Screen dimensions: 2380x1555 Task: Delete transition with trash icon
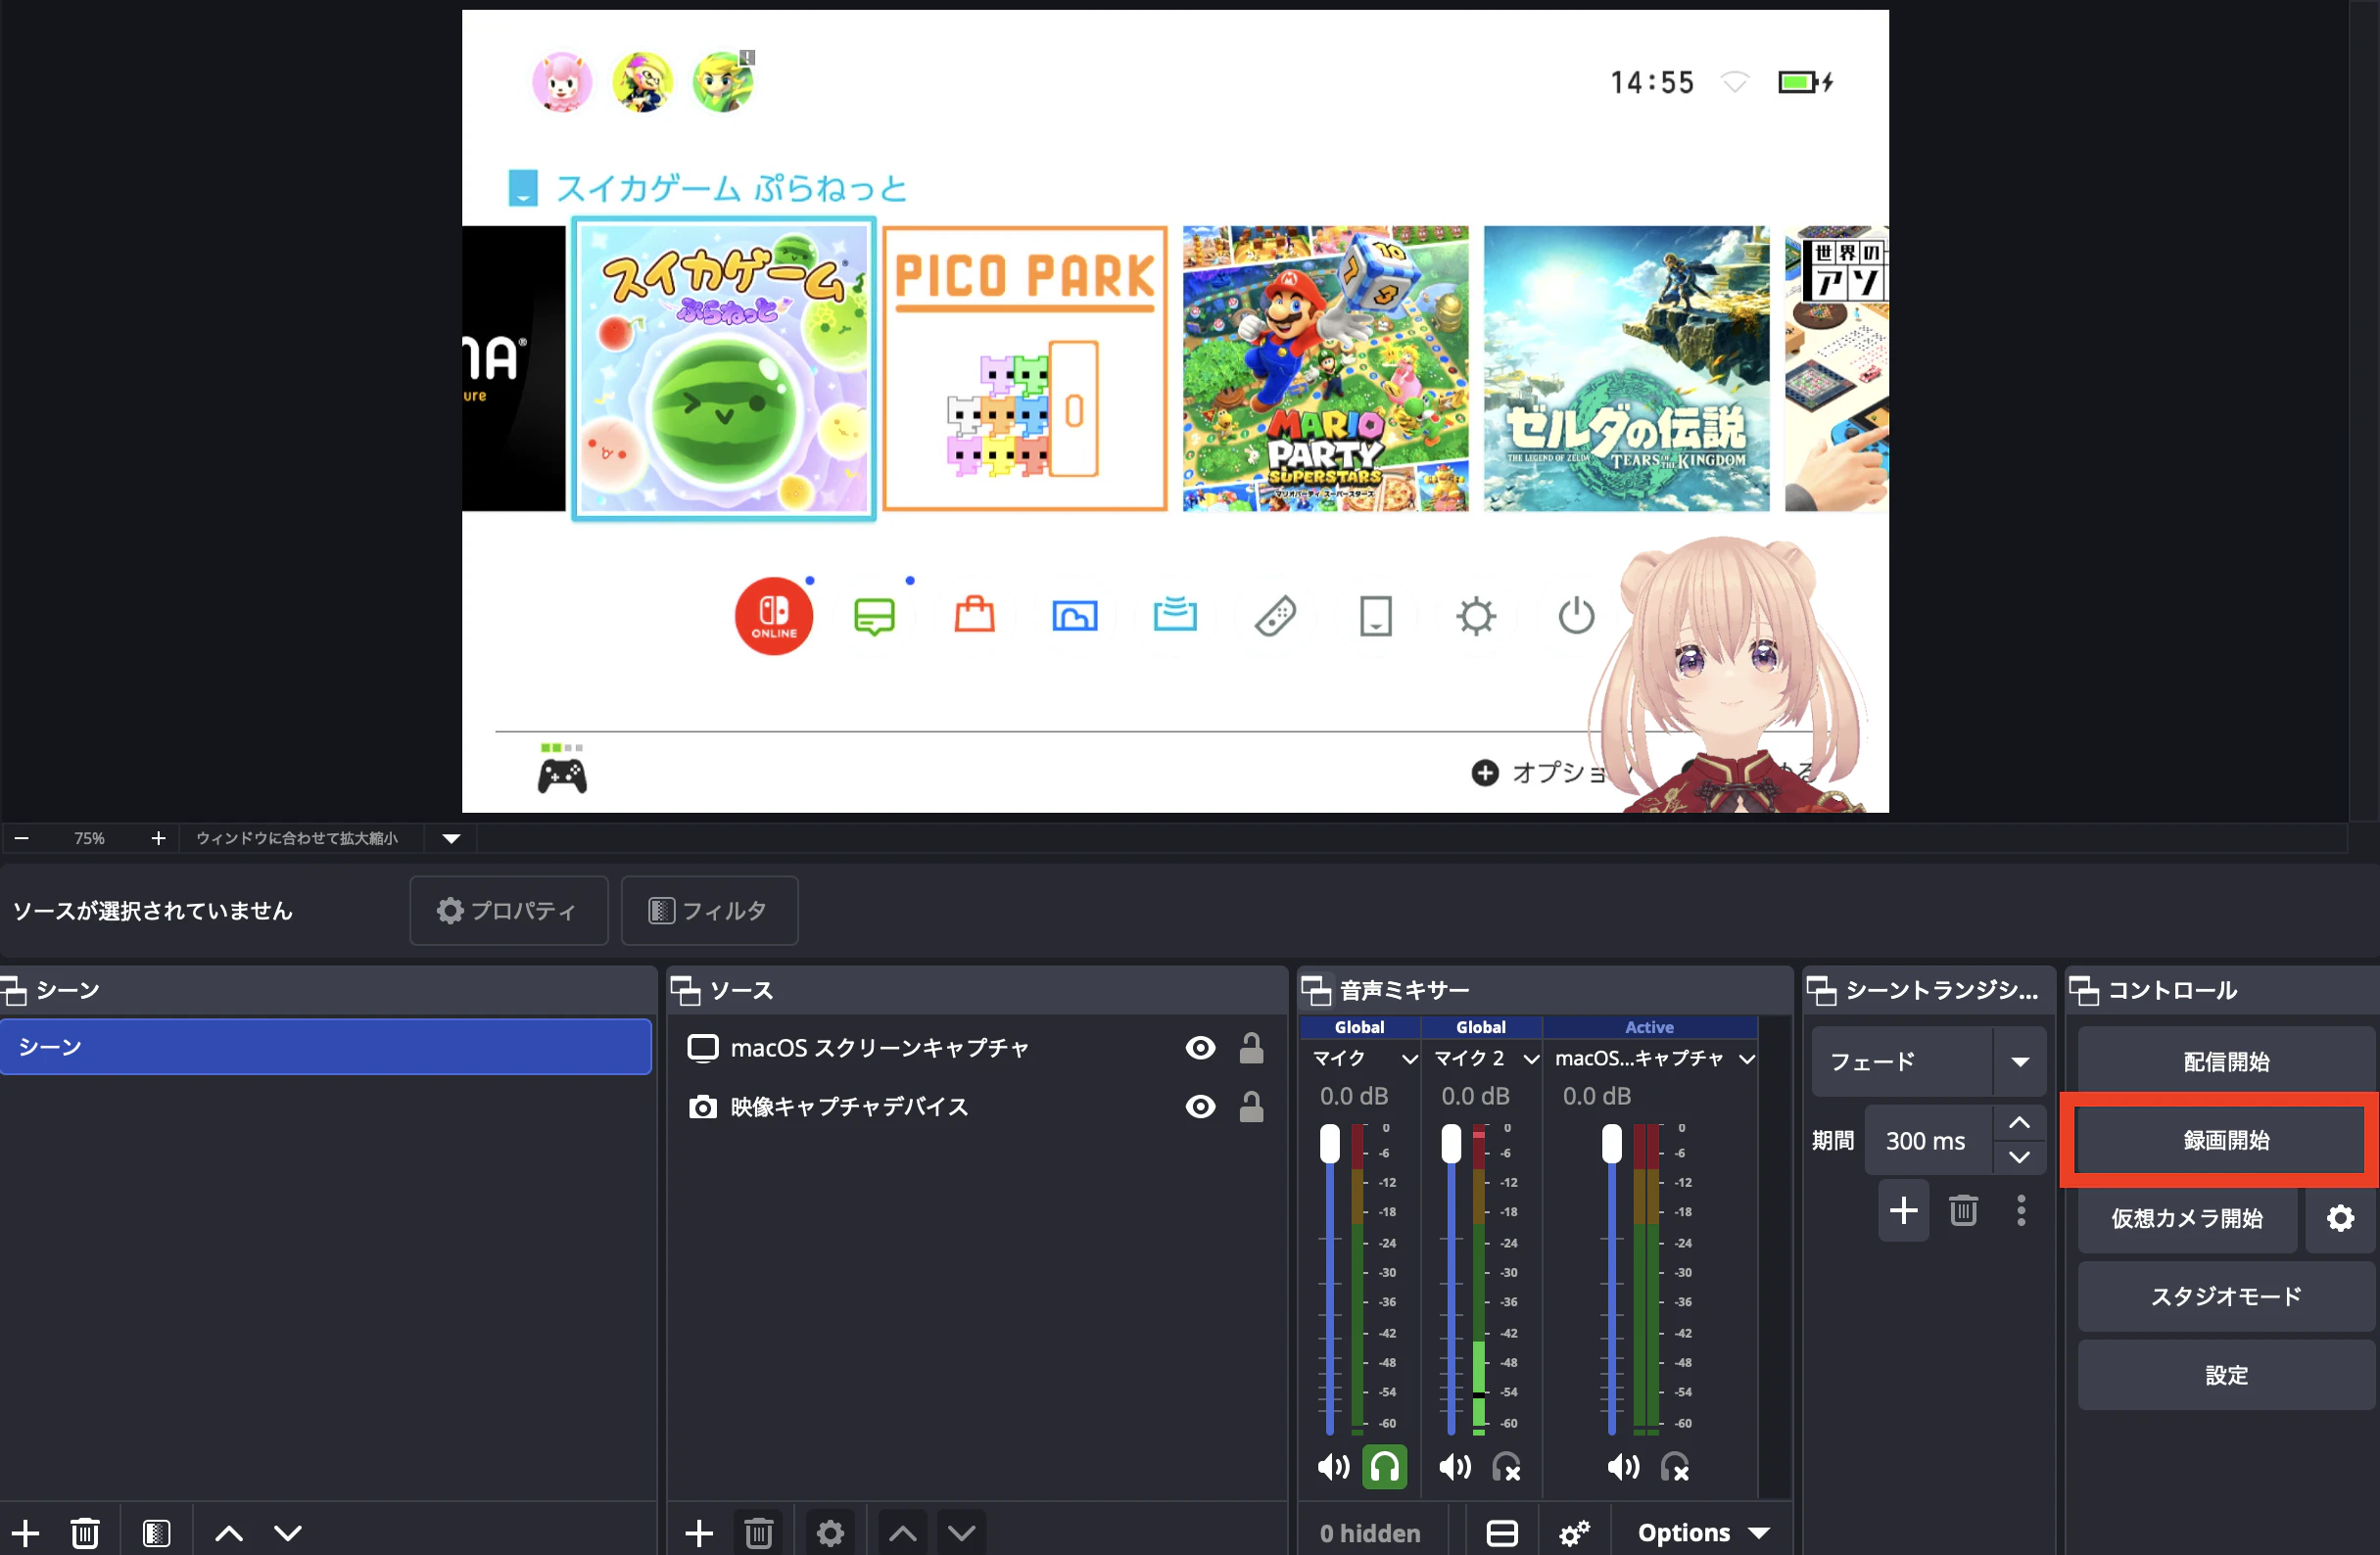(x=1963, y=1211)
